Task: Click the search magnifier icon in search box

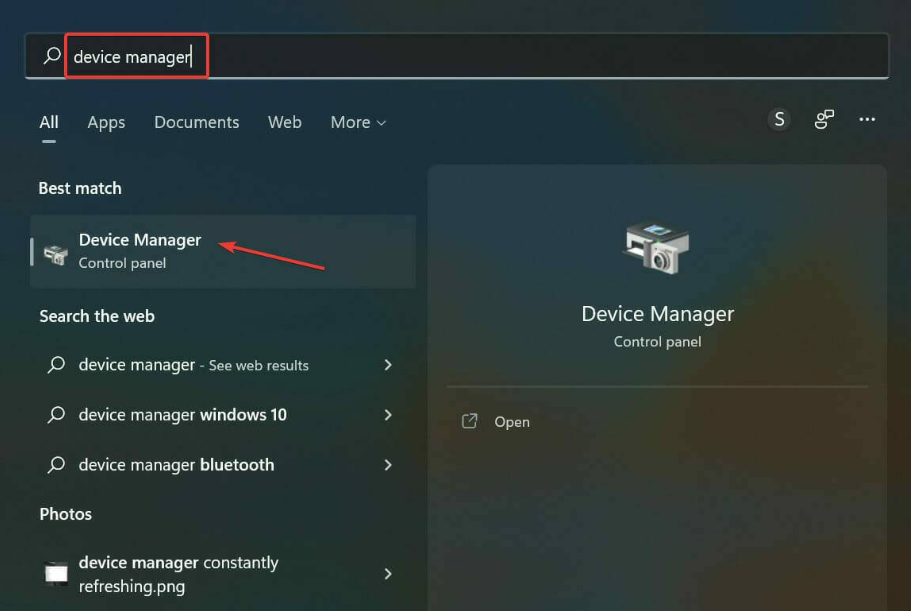Action: (52, 56)
